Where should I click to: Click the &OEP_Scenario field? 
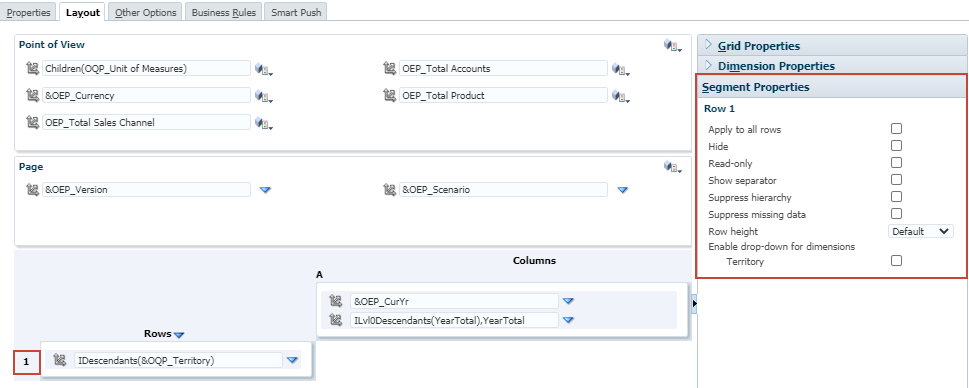click(504, 190)
